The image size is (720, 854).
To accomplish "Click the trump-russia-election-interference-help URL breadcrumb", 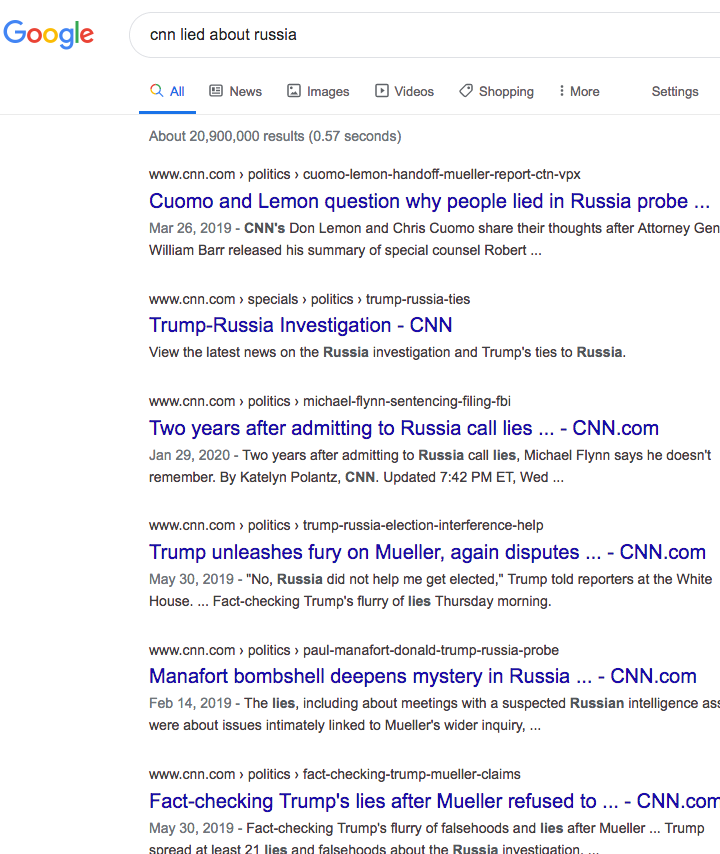I will [x=346, y=525].
